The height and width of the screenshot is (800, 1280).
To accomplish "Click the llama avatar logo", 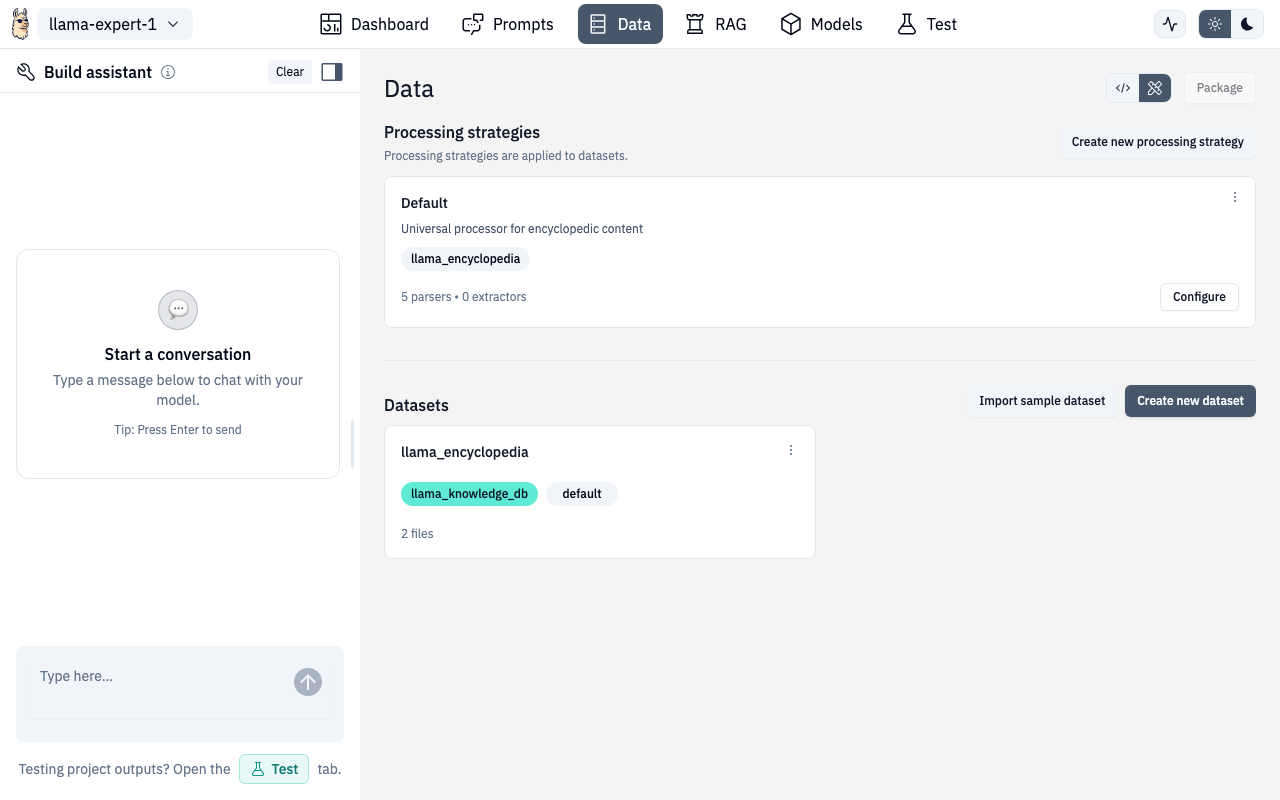I will (x=19, y=23).
